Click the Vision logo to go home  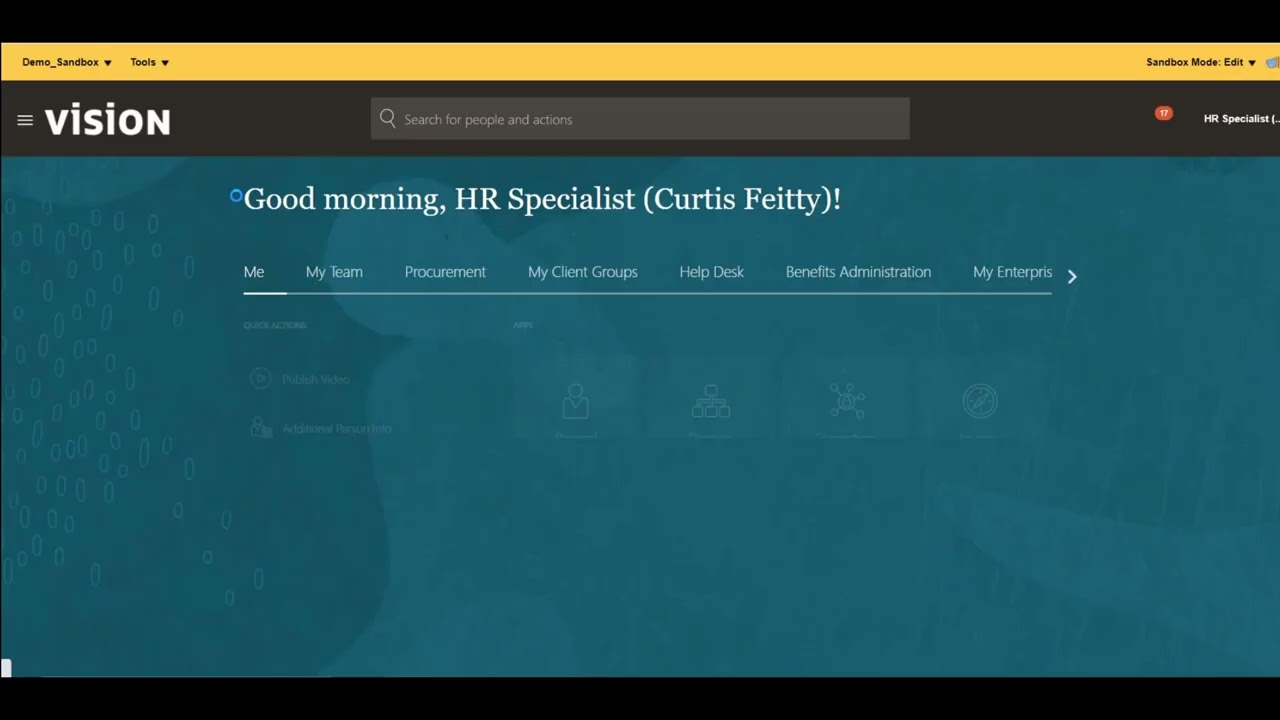point(108,120)
